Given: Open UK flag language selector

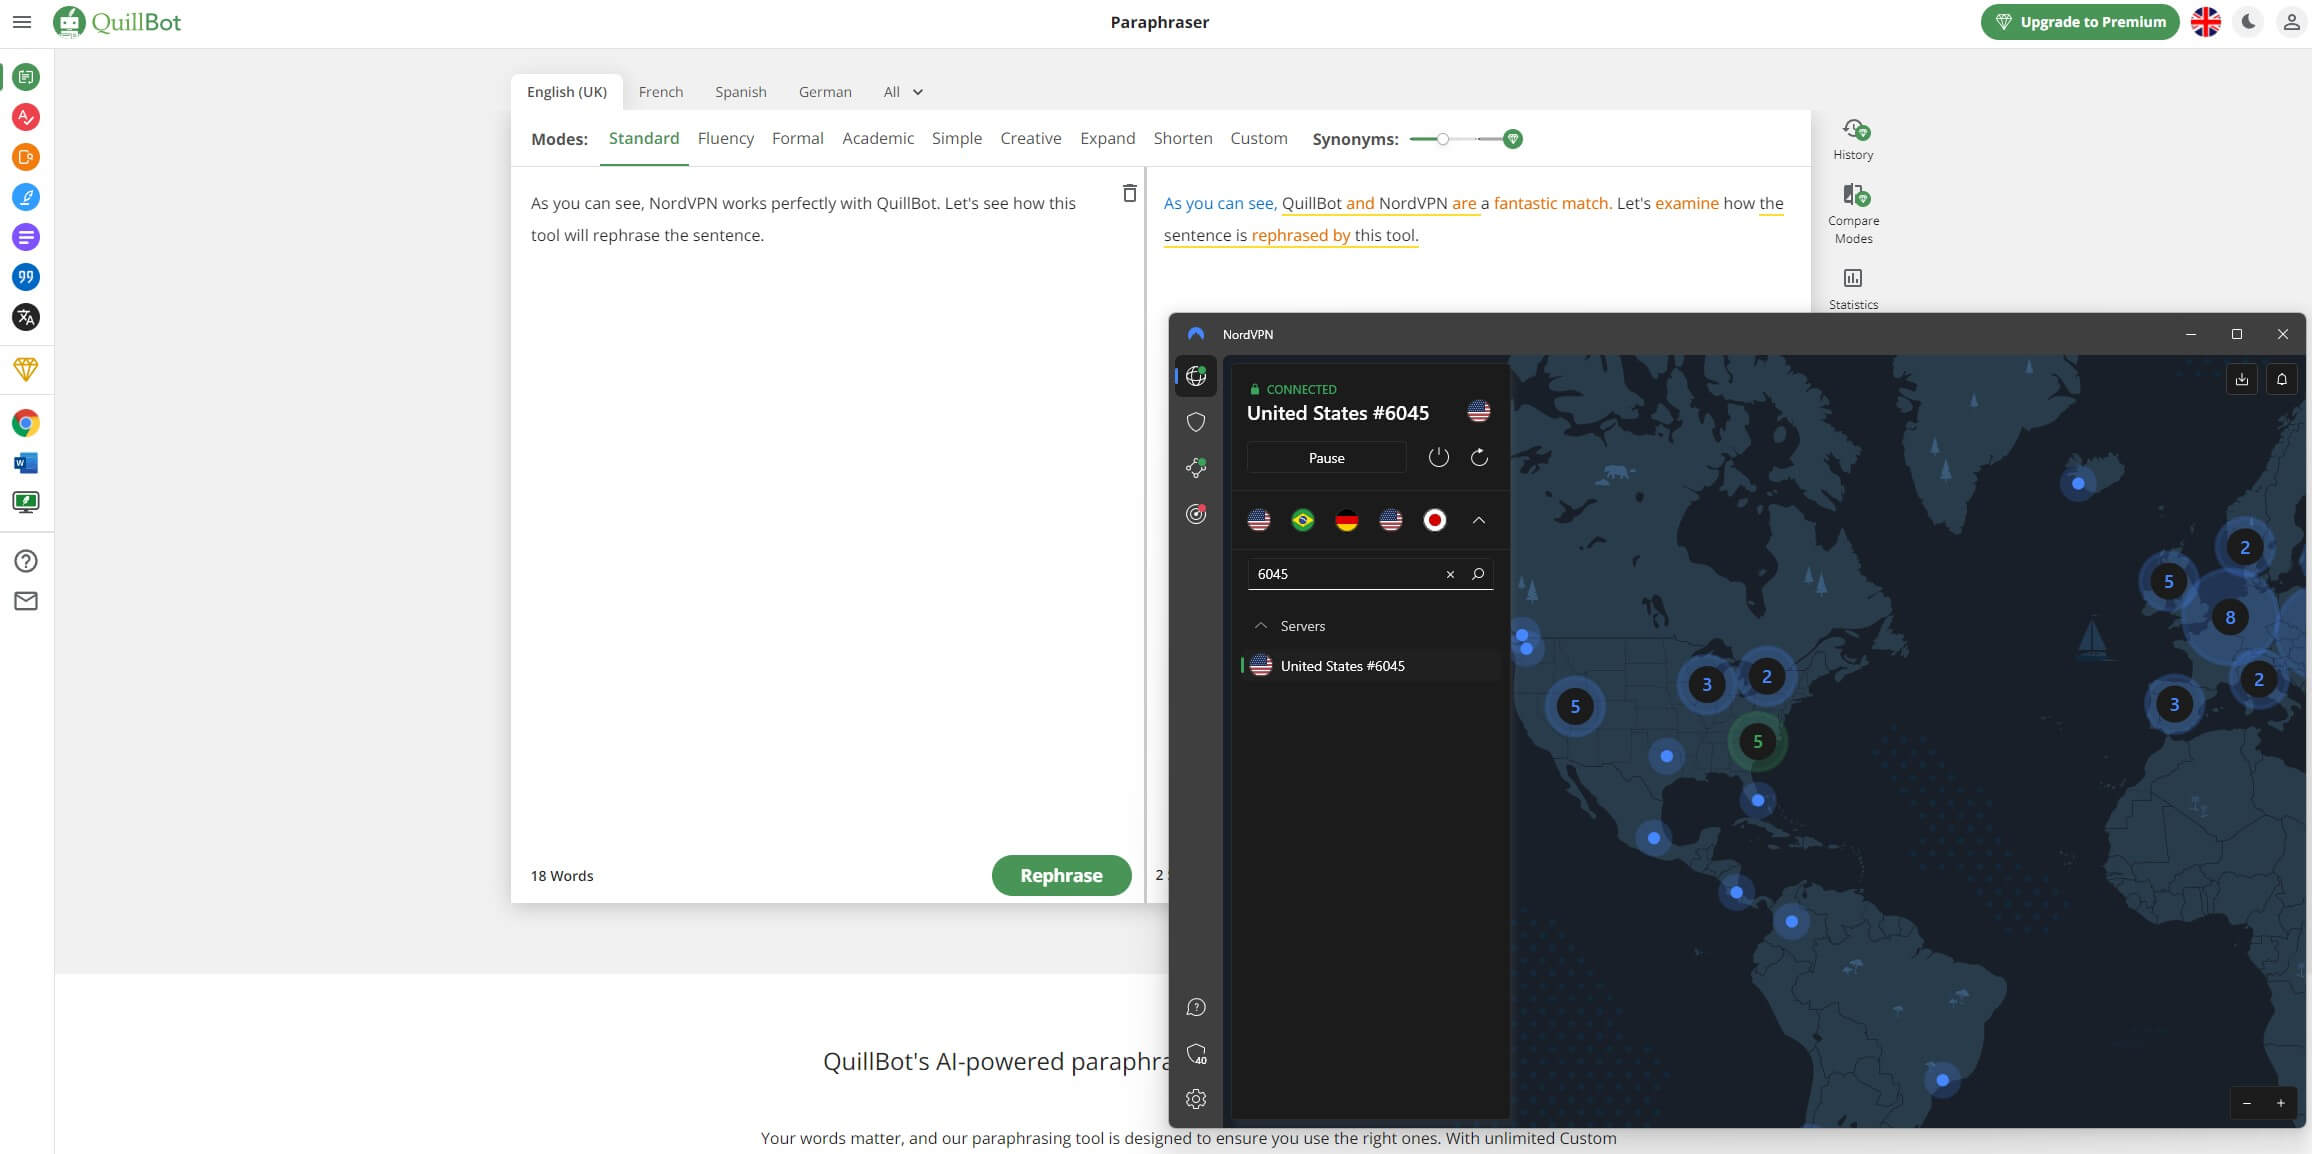Looking at the screenshot, I should point(2205,22).
